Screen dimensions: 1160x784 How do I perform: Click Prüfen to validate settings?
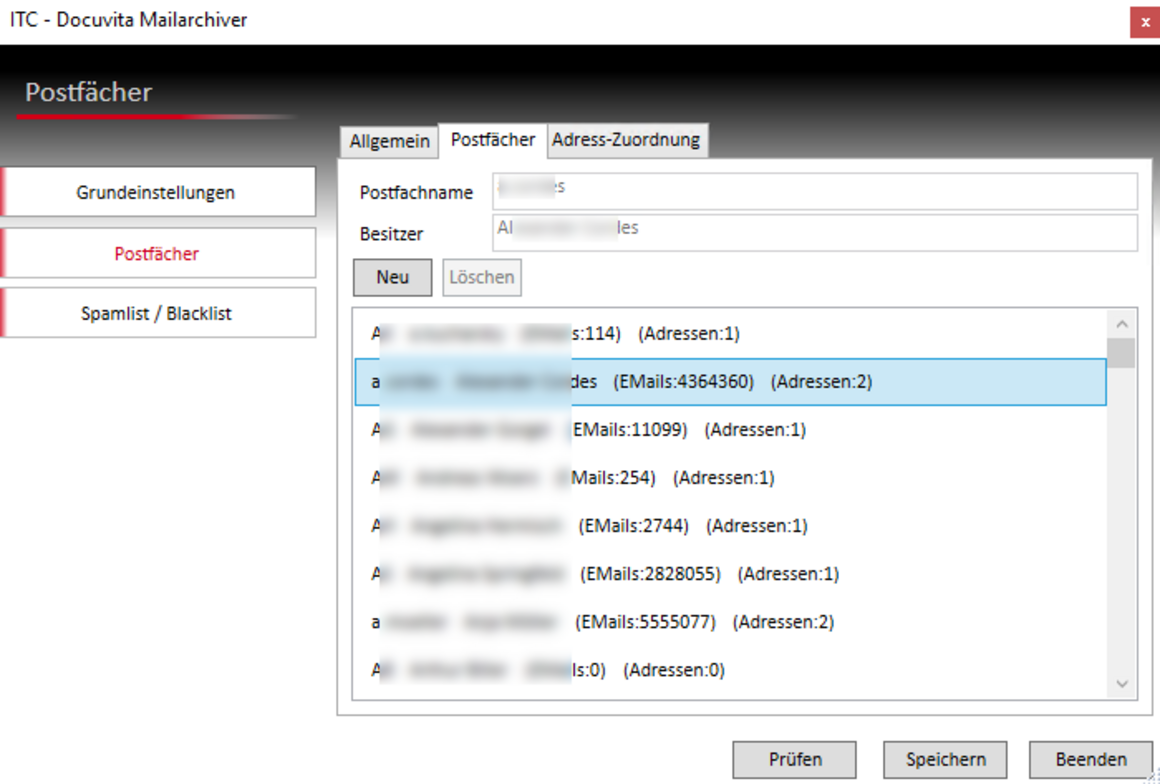(x=794, y=760)
